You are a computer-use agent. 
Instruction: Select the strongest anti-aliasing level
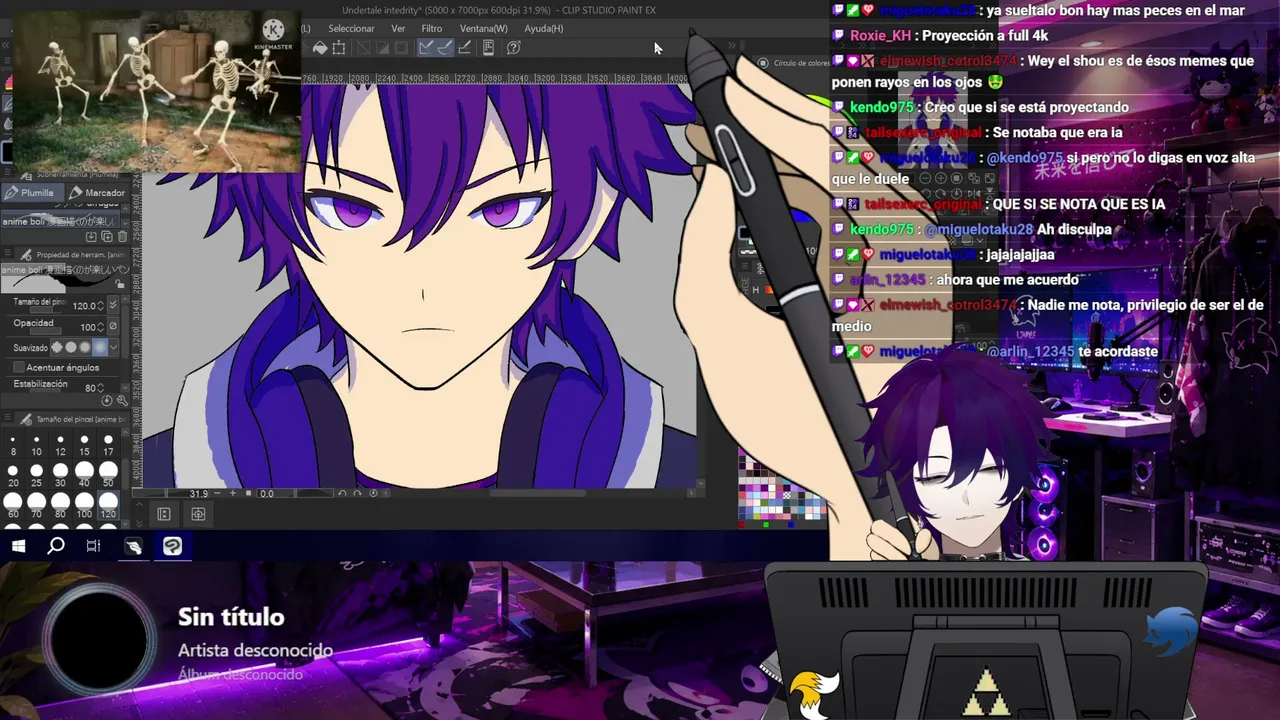[x=99, y=348]
